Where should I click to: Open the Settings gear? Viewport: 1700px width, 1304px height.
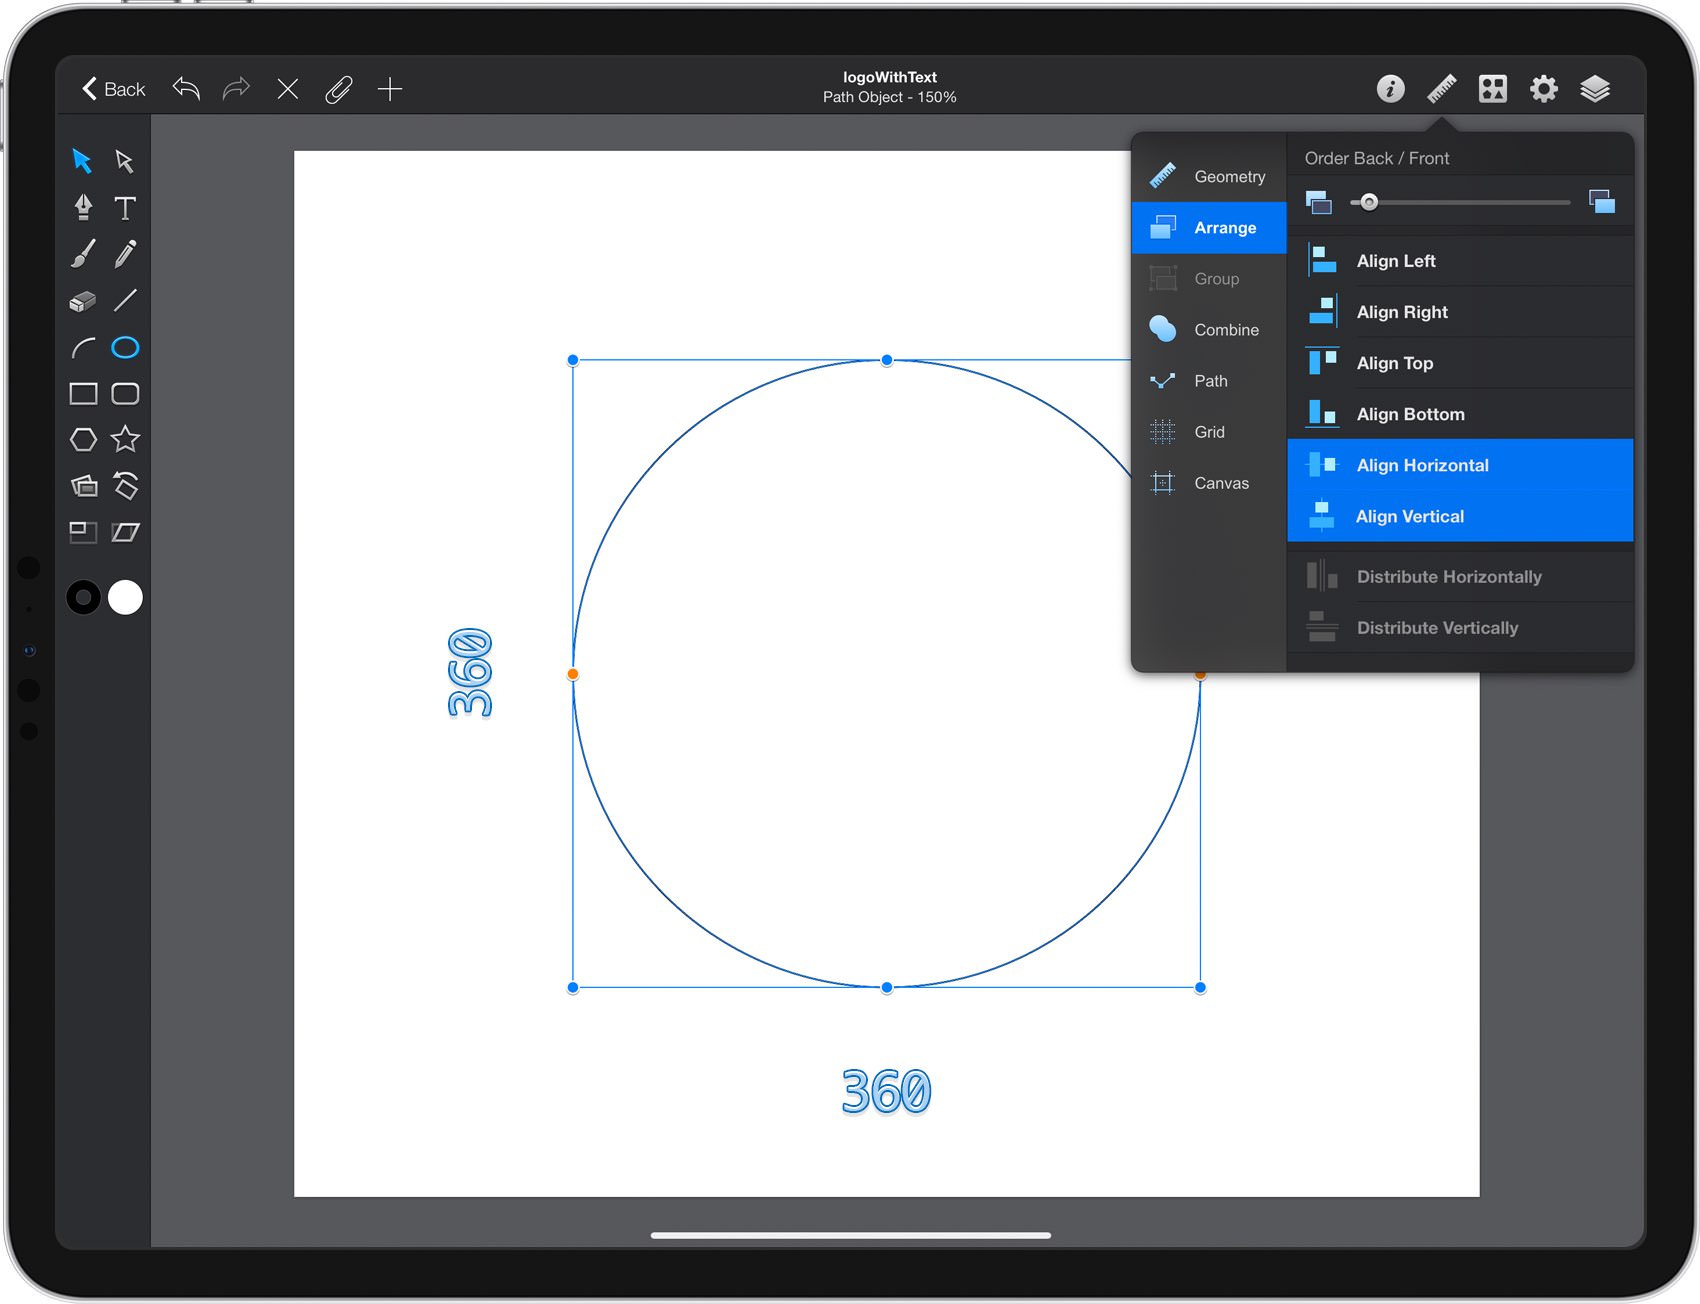click(1544, 89)
